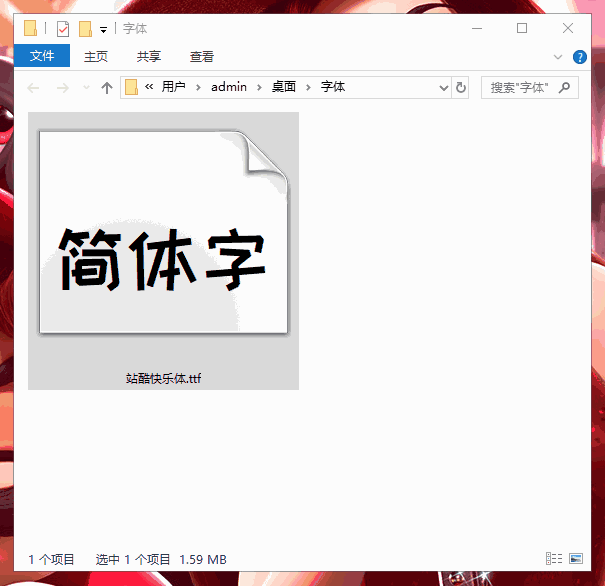Refresh the current folder view
Viewport: 605px width, 586px height.
click(x=461, y=88)
